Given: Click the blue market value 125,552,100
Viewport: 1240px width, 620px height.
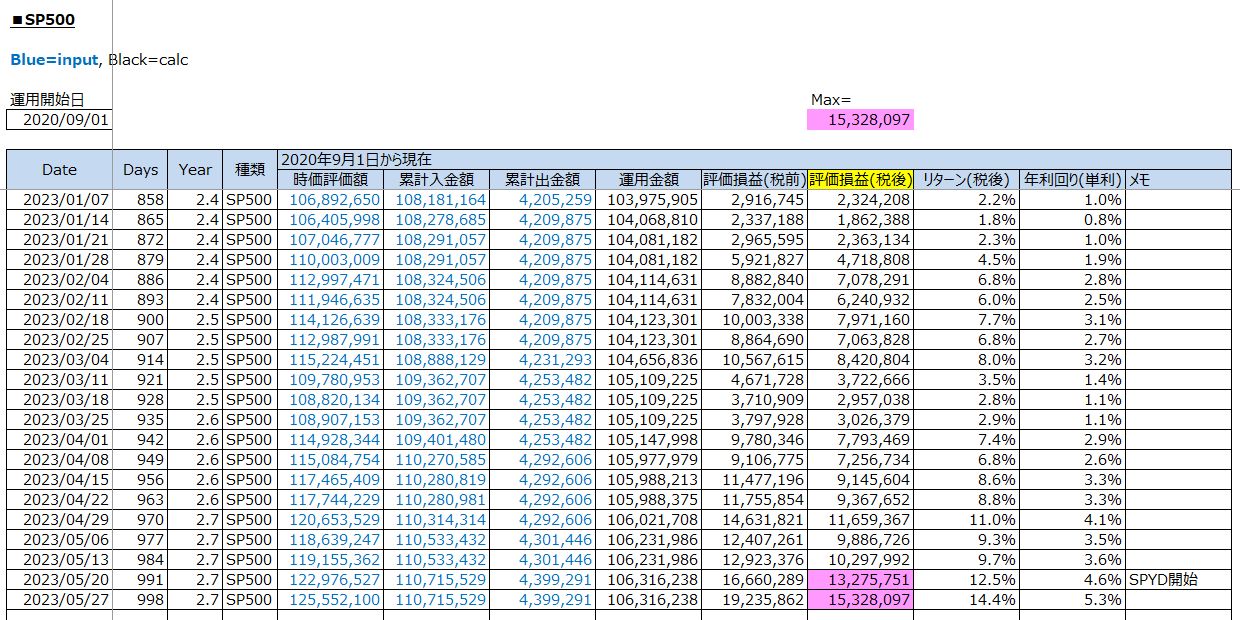Looking at the screenshot, I should 334,599.
